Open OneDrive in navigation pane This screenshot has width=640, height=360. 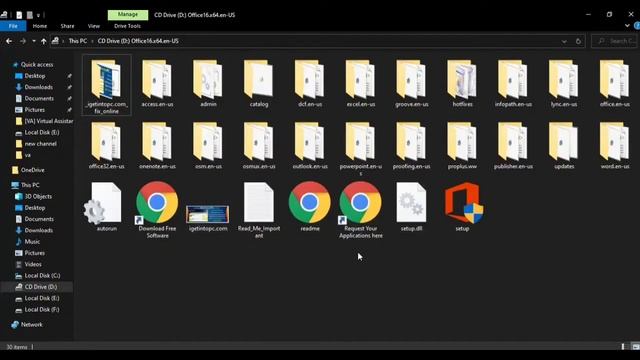click(x=29, y=170)
